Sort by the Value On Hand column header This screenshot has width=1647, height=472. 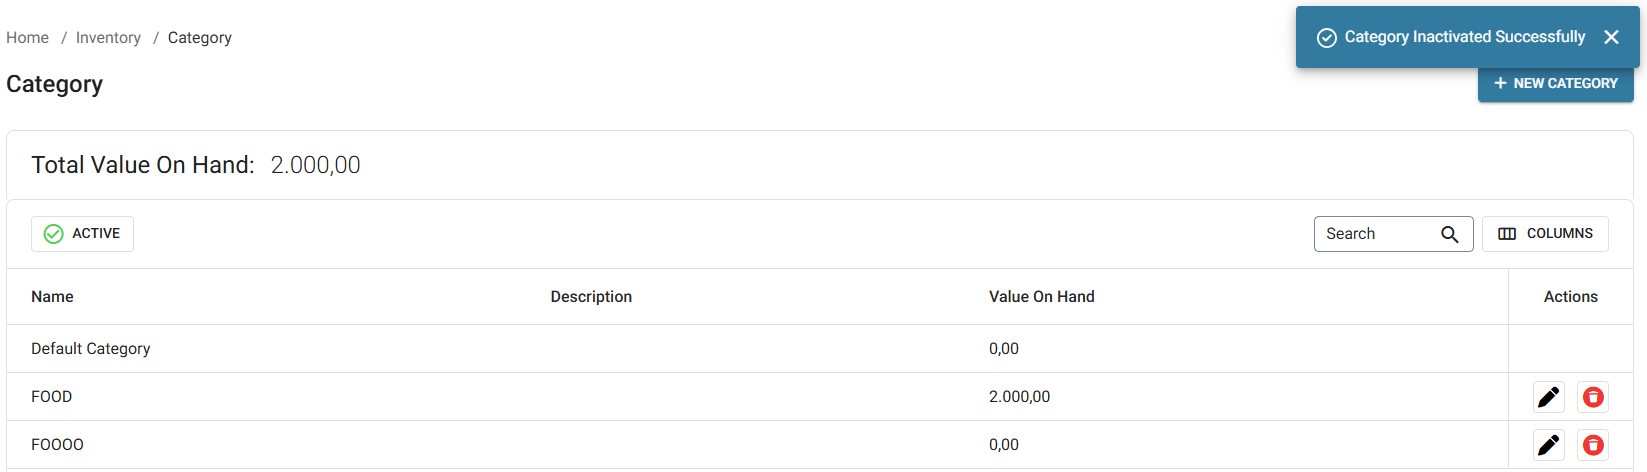click(1041, 297)
